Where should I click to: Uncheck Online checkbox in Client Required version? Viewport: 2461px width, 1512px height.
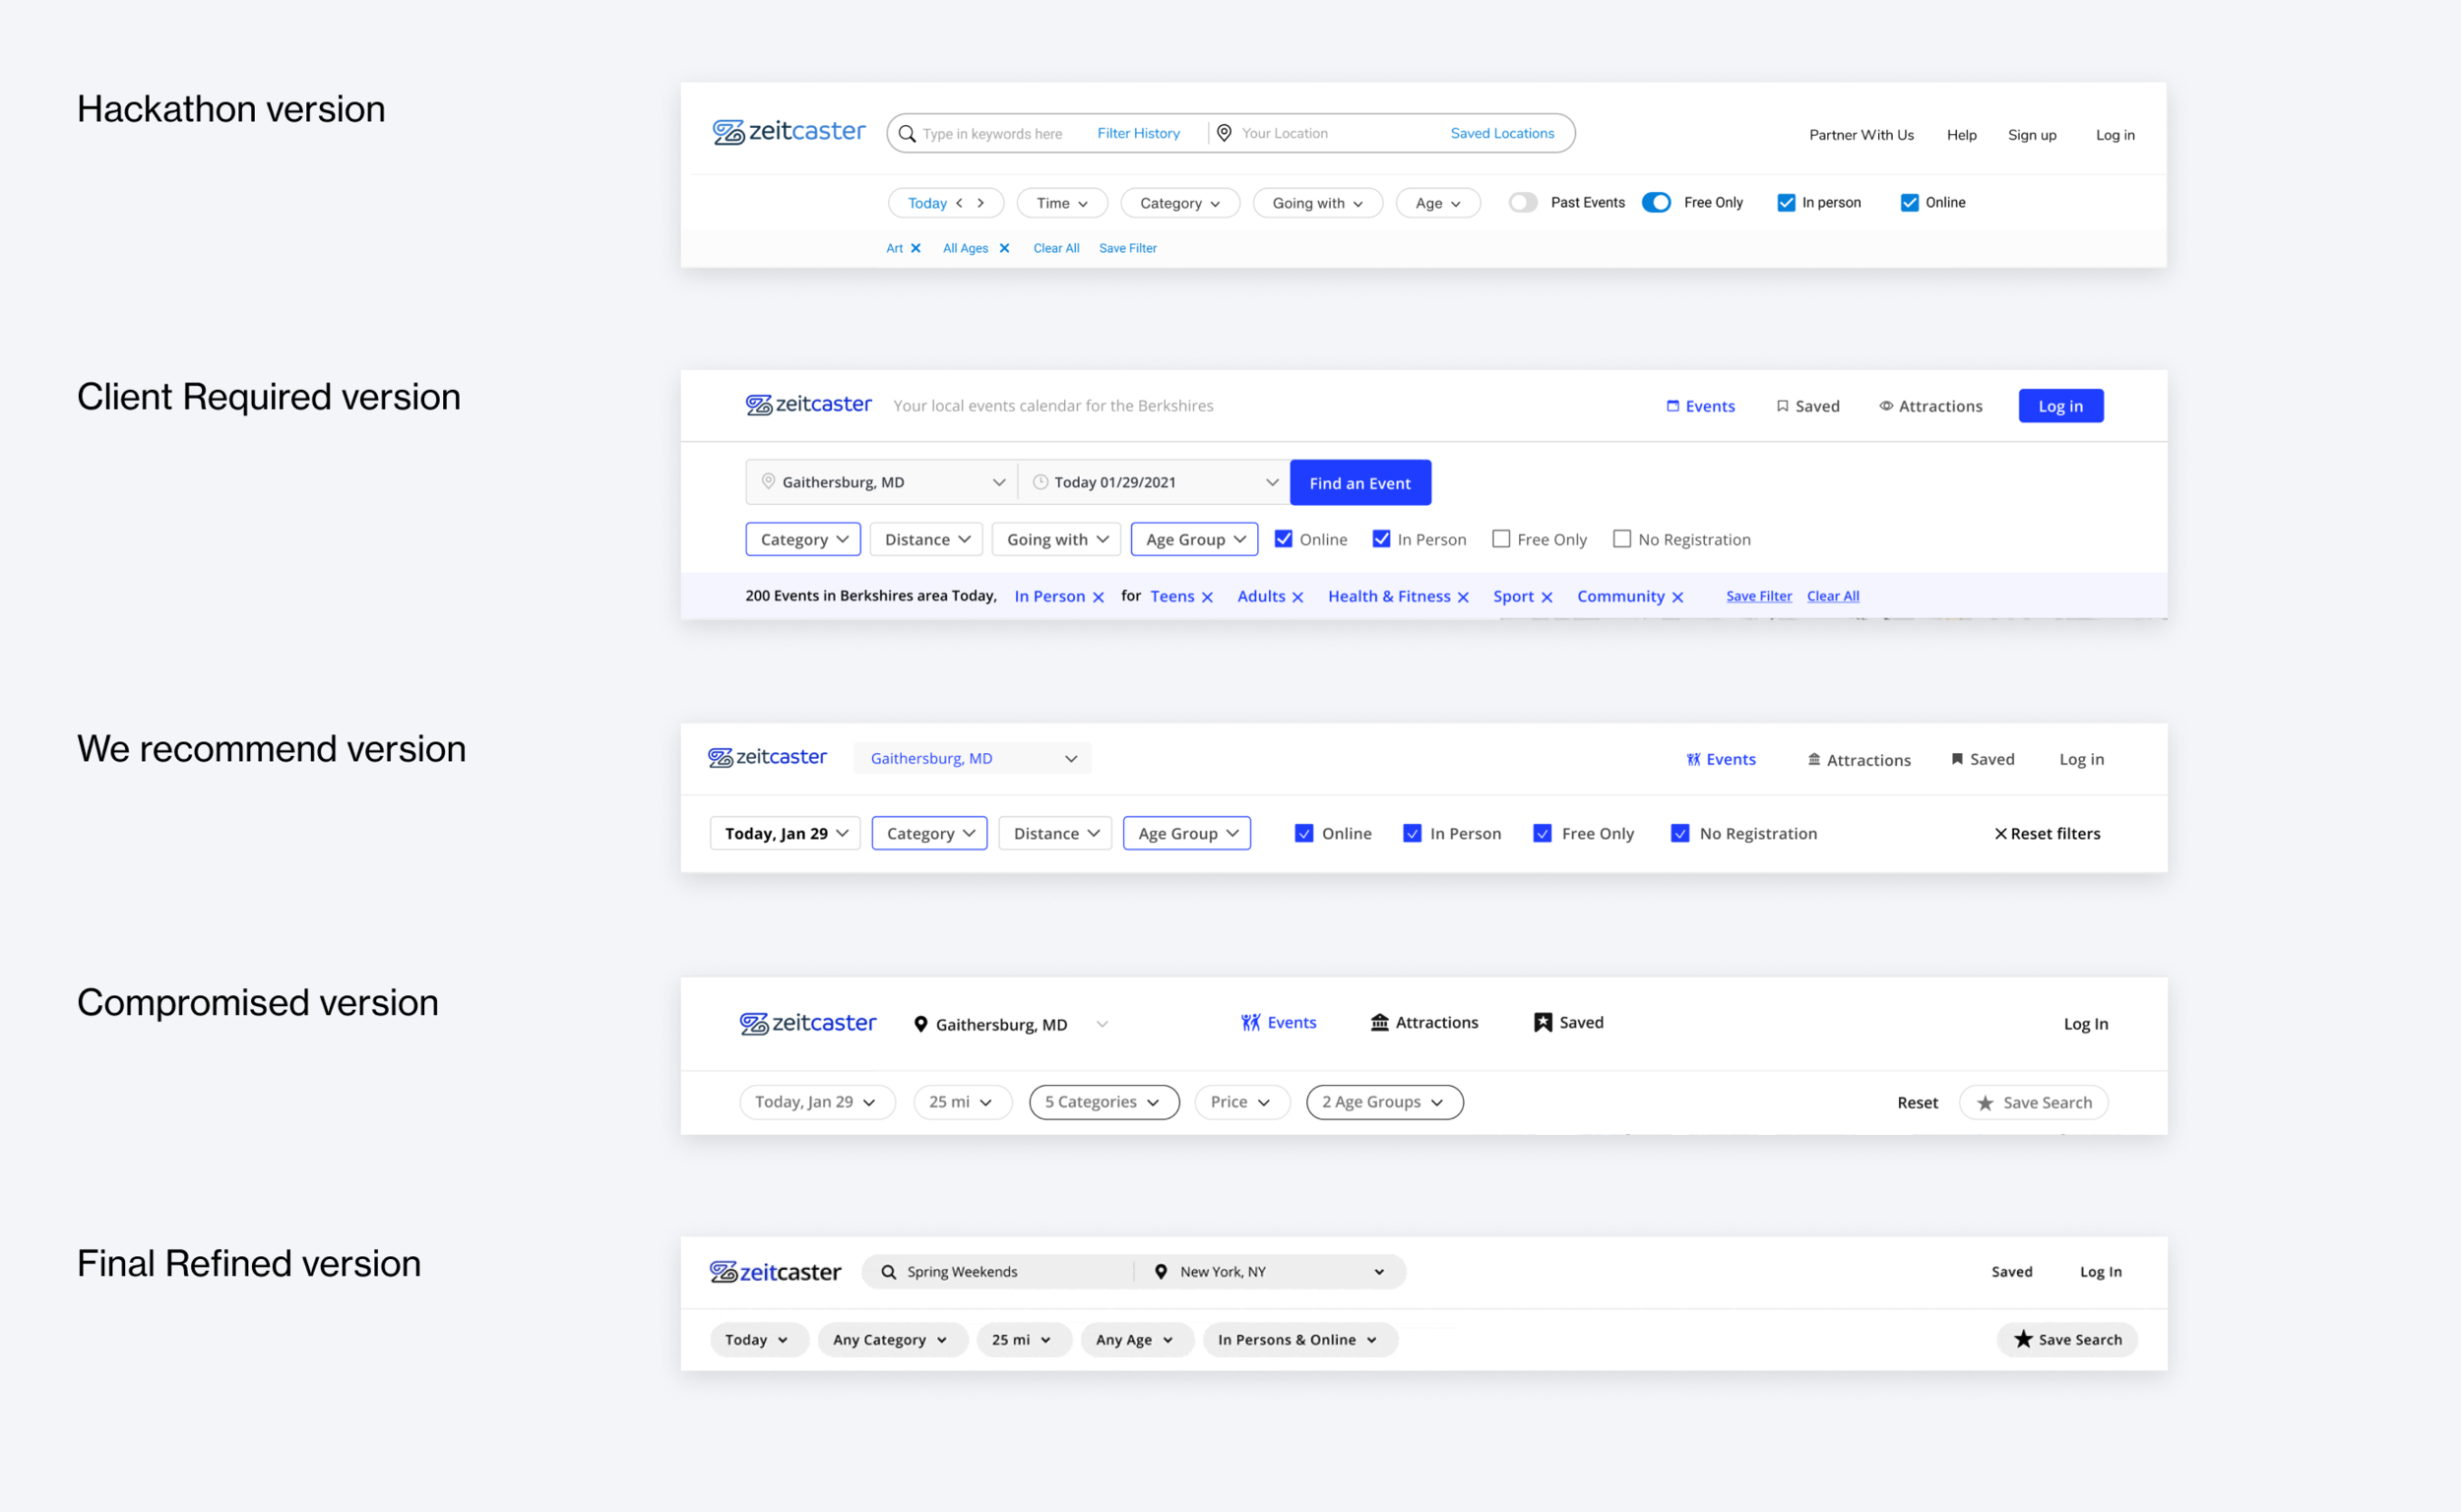(x=1283, y=539)
